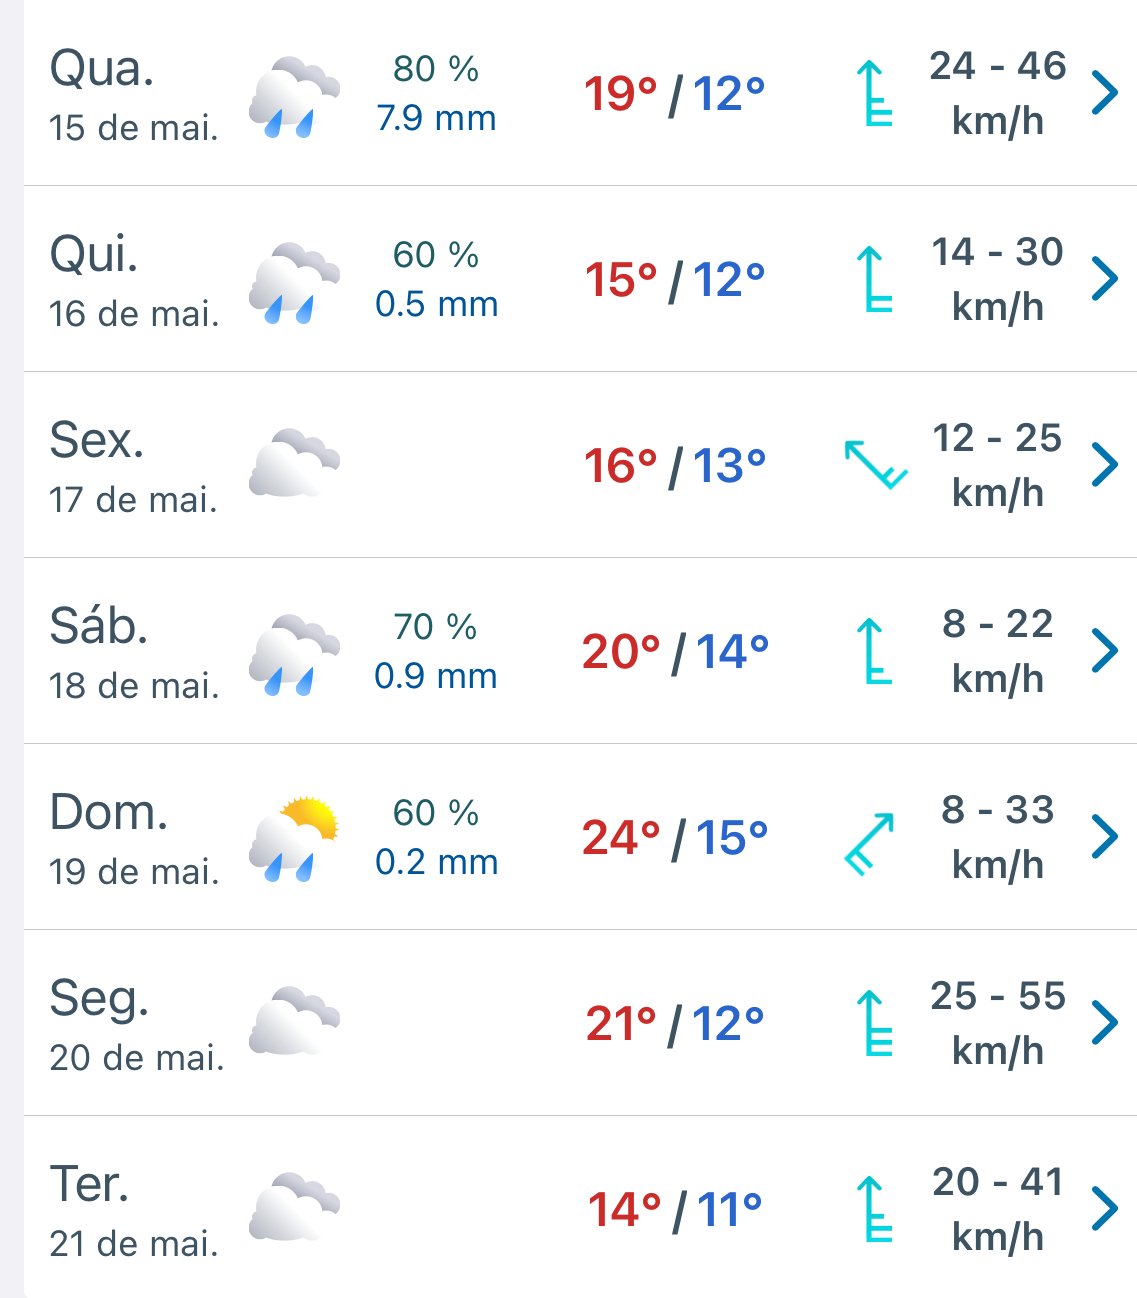This screenshot has height=1298, width=1137.
Task: Expand Qui. 16 de mai. details chevron
Action: [x=1104, y=279]
